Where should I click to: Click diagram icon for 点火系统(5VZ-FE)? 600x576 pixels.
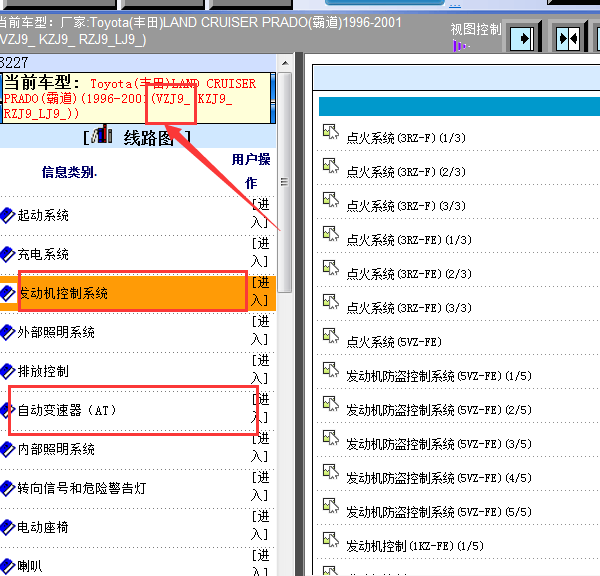coord(331,336)
